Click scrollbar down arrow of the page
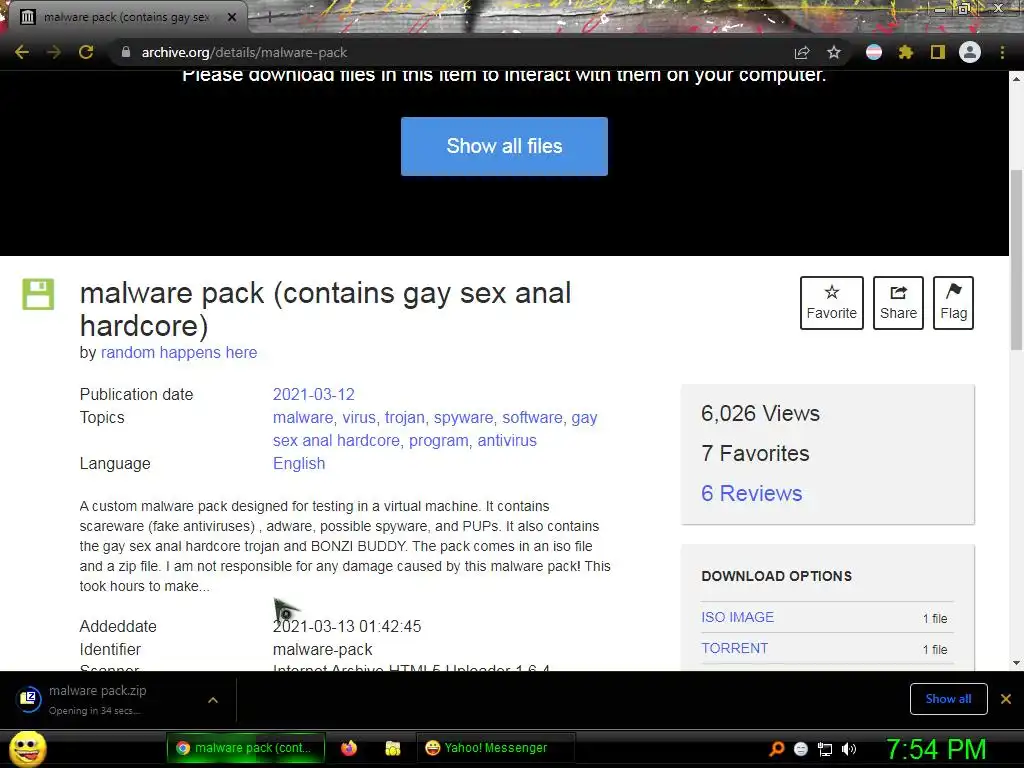 (1016, 663)
